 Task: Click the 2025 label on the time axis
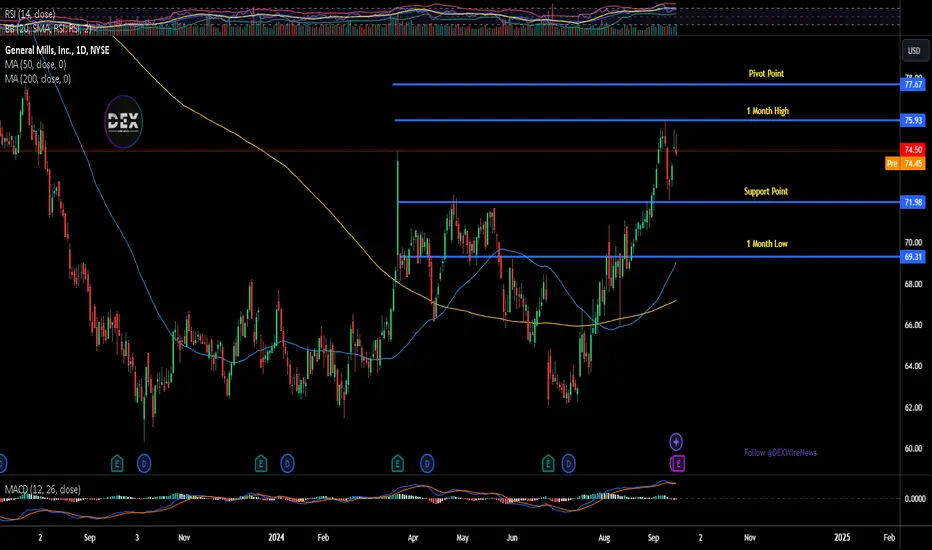(842, 538)
